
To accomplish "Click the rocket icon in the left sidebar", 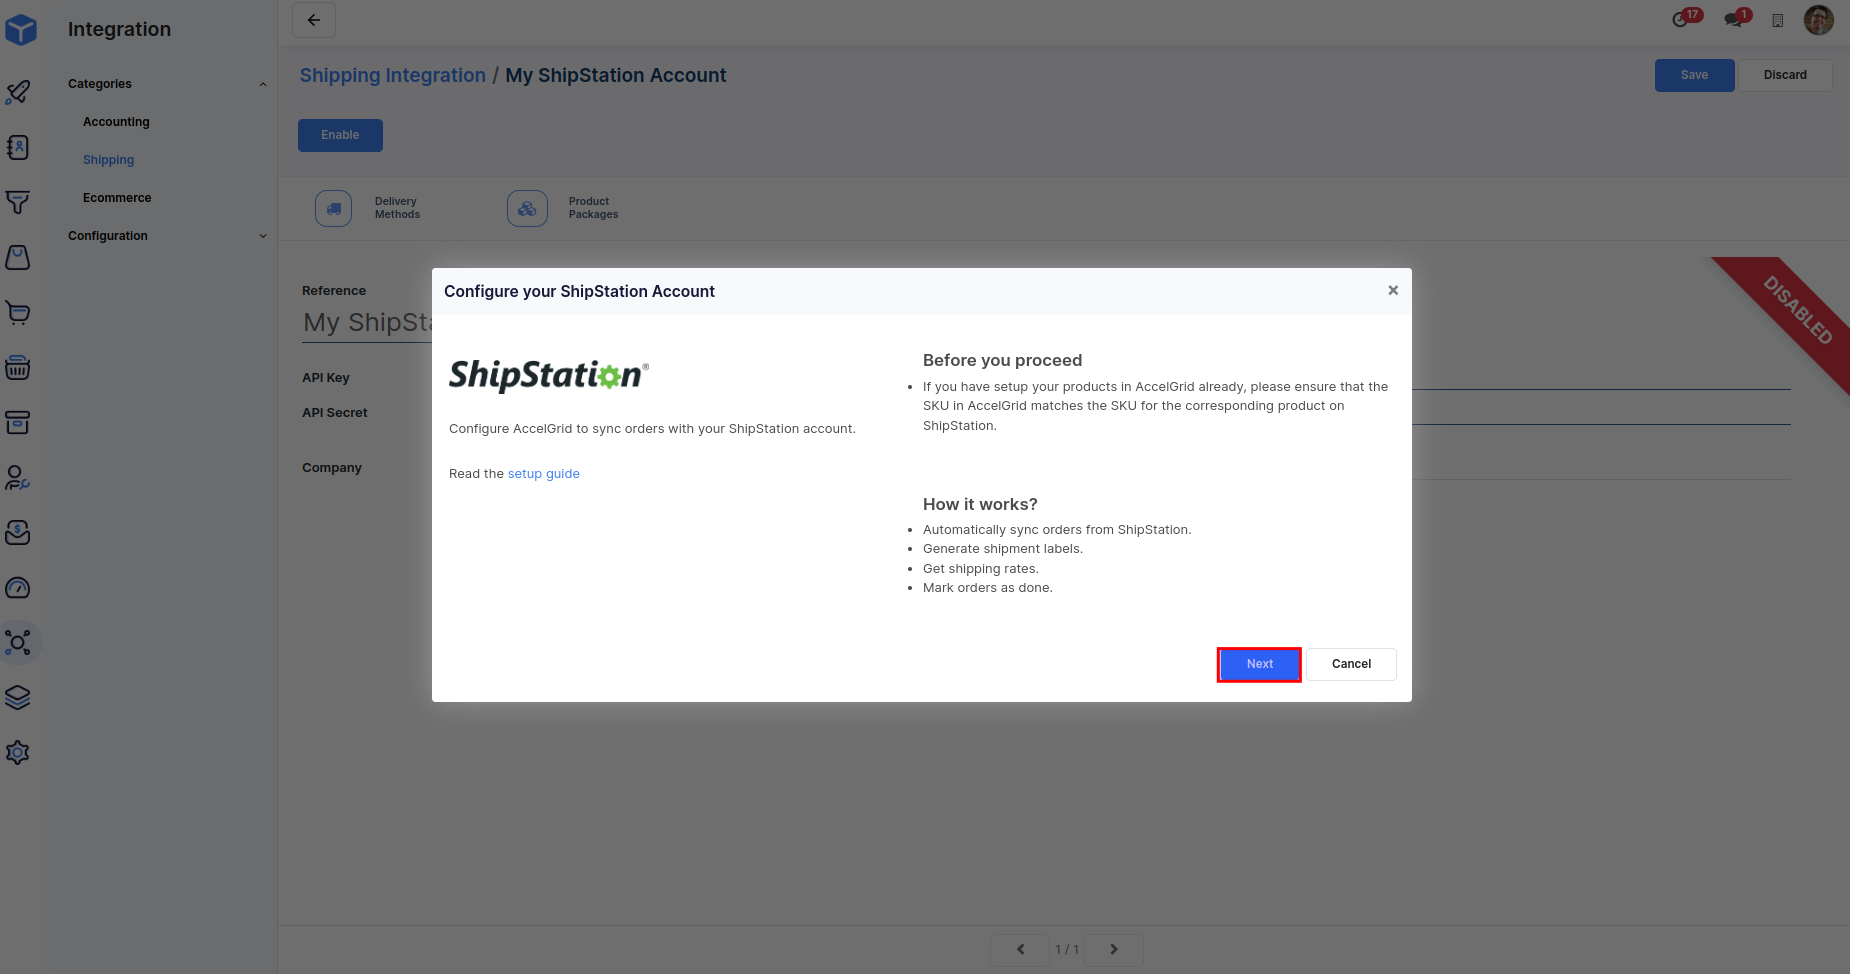I will tap(18, 93).
